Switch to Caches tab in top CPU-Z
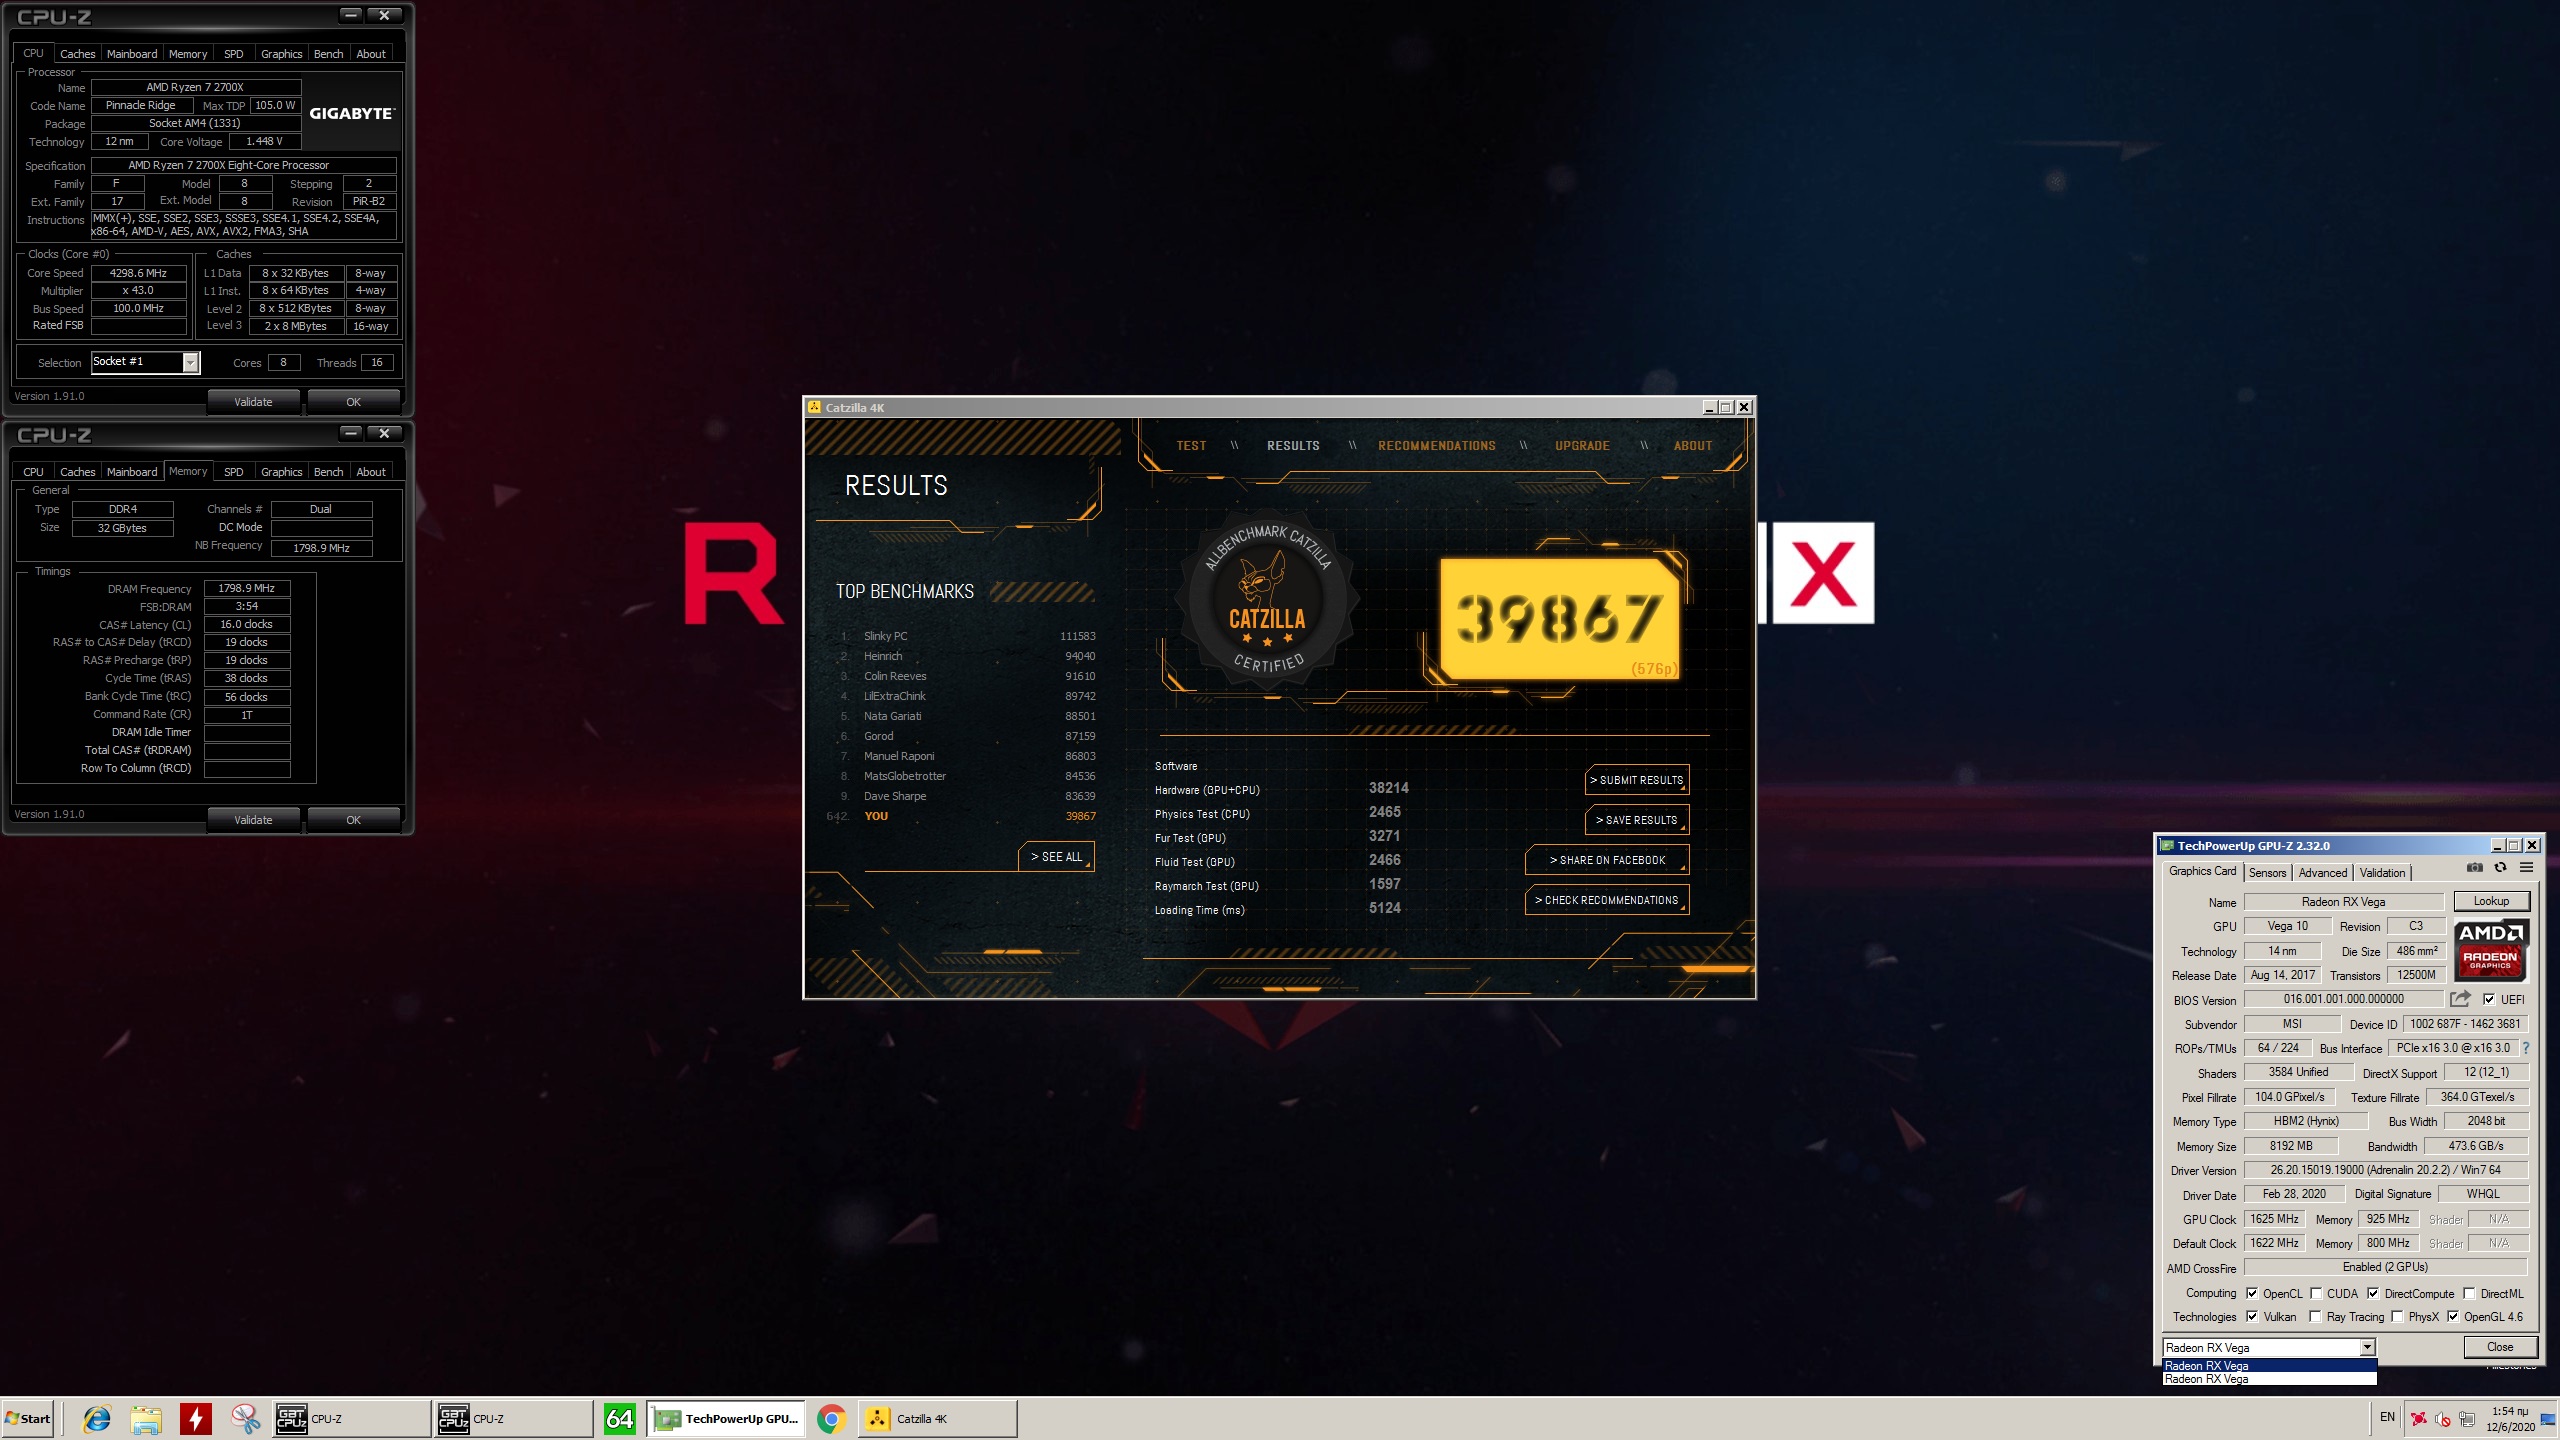This screenshot has height=1440, width=2560. click(77, 54)
